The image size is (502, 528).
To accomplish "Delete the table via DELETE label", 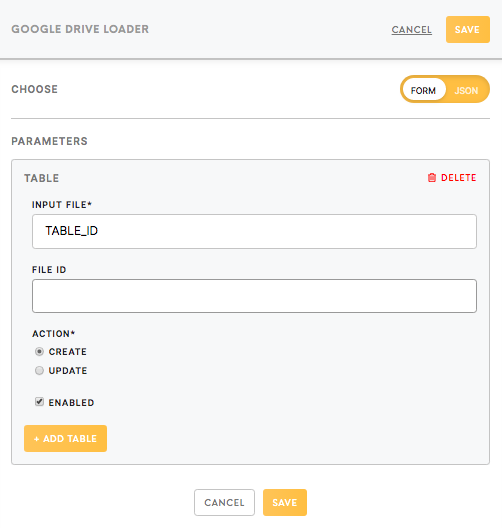I will [x=459, y=177].
